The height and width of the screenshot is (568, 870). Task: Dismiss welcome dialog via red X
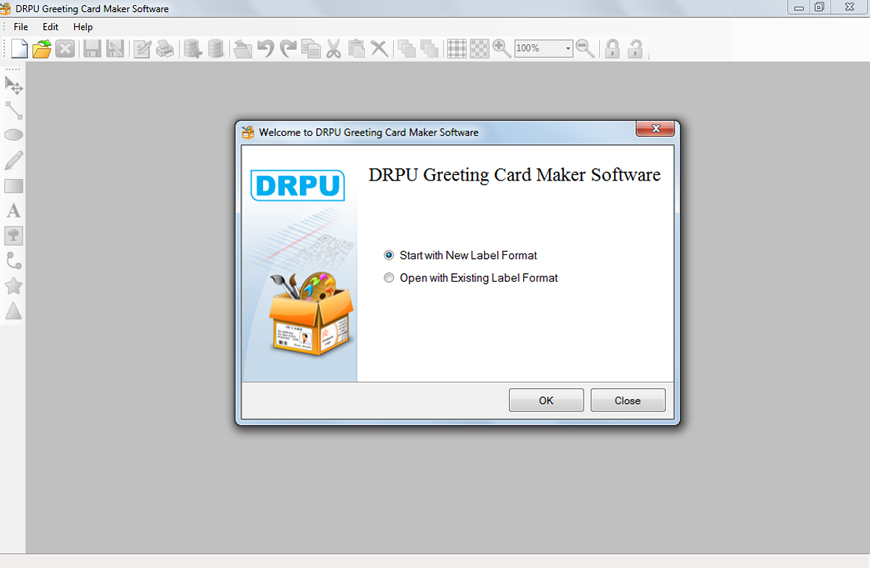point(655,129)
